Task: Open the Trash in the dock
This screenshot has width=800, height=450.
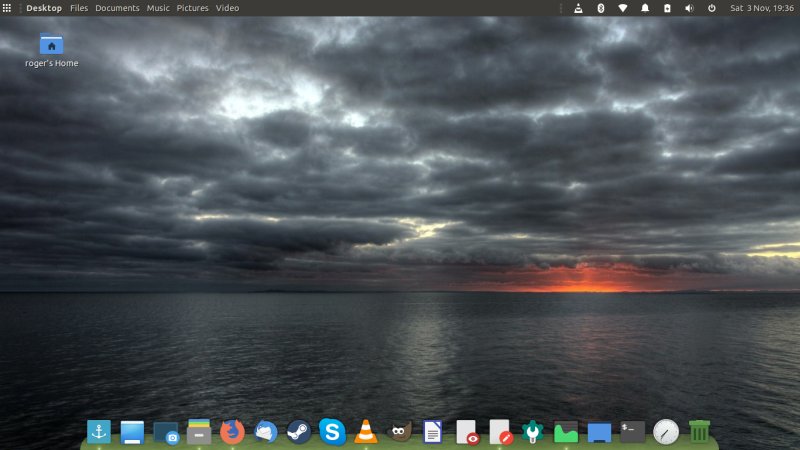Action: click(699, 432)
